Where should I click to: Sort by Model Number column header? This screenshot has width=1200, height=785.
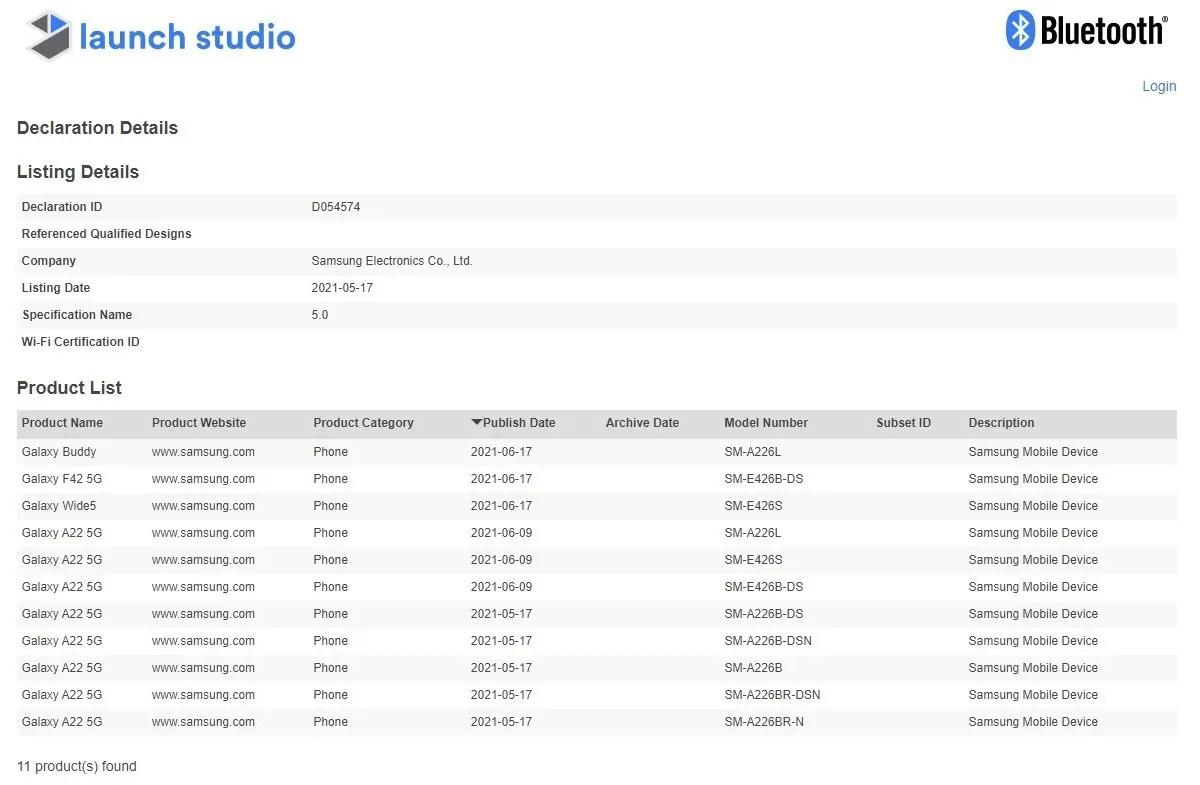pos(765,423)
